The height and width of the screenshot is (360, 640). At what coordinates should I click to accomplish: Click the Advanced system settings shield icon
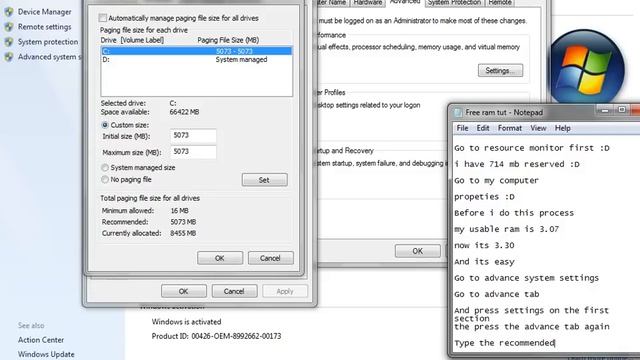pos(9,57)
